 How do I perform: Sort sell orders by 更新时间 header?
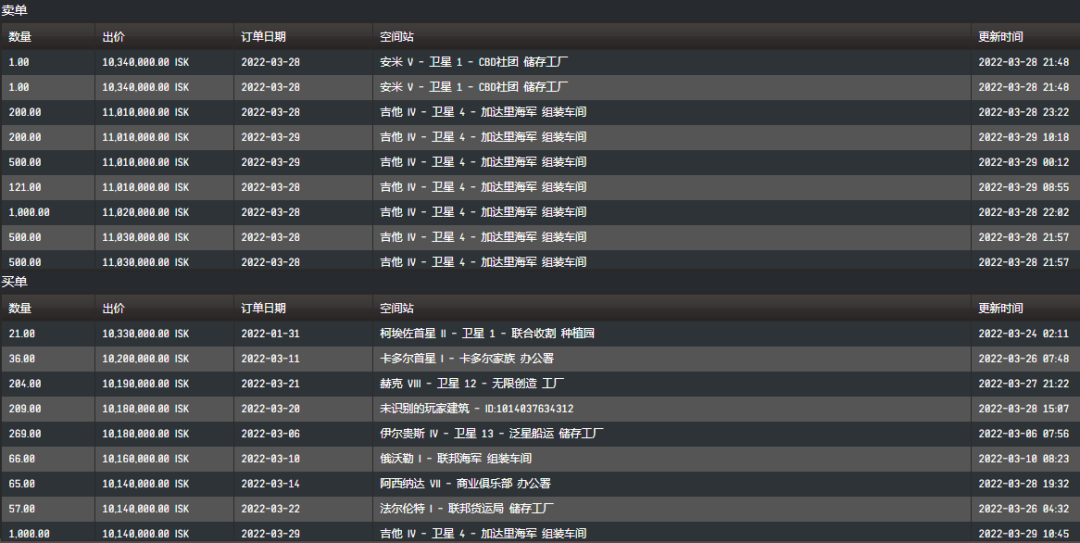point(1000,37)
